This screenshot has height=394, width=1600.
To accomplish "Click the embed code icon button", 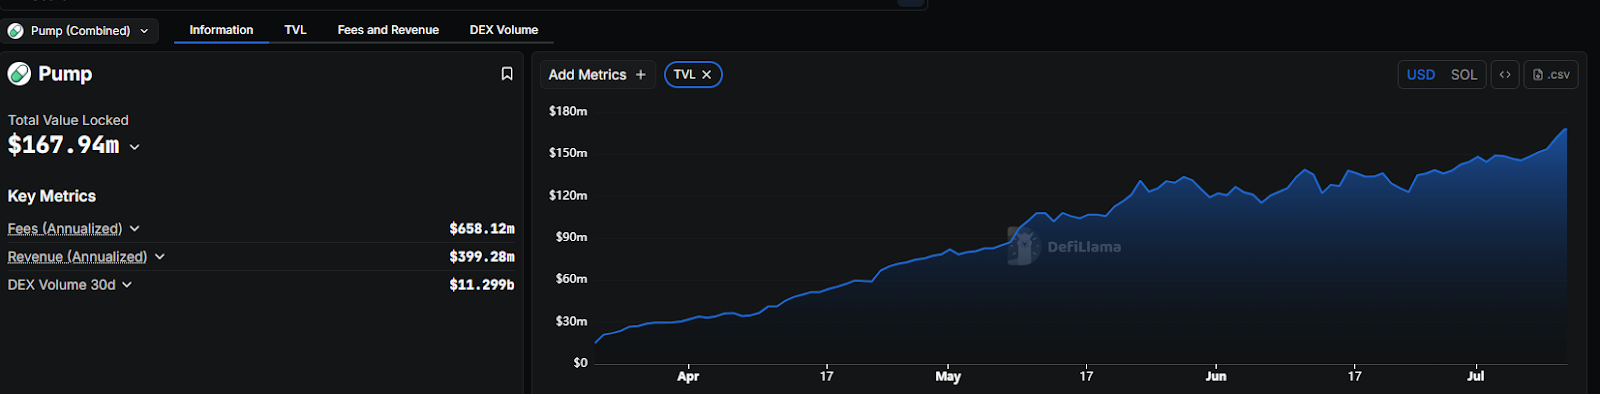I will [1505, 75].
